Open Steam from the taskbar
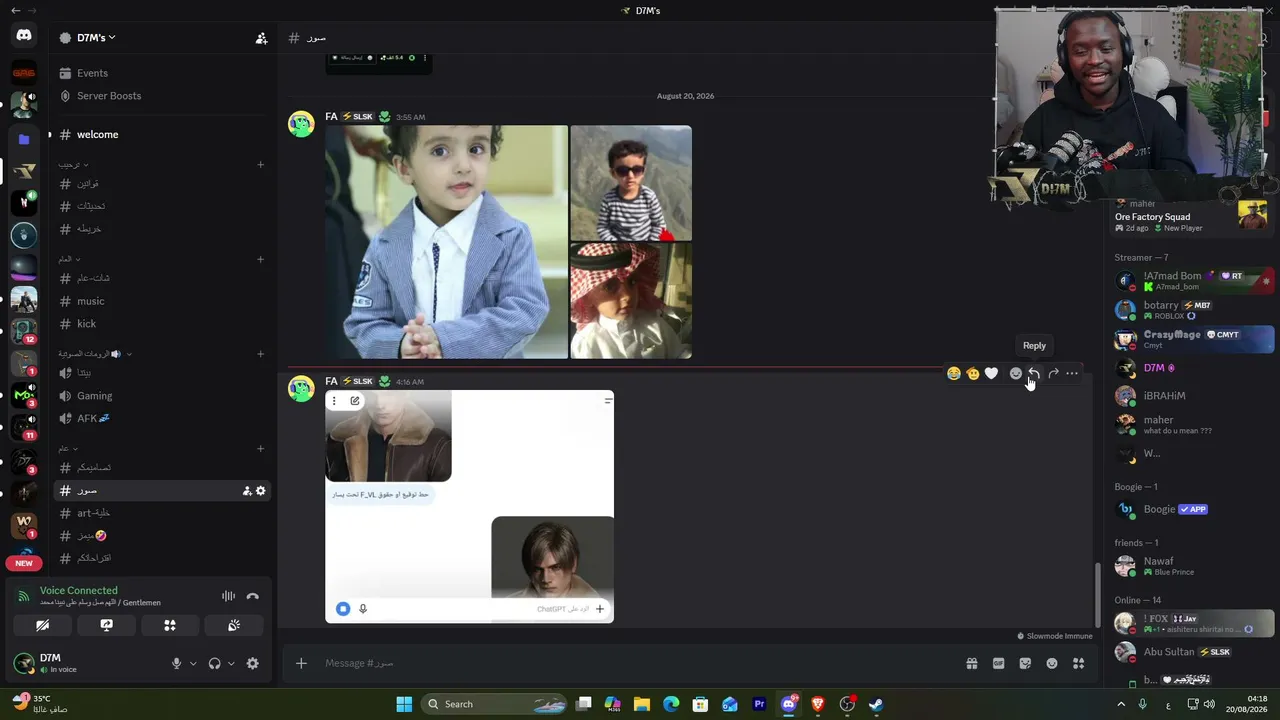This screenshot has width=1280, height=720. (876, 704)
